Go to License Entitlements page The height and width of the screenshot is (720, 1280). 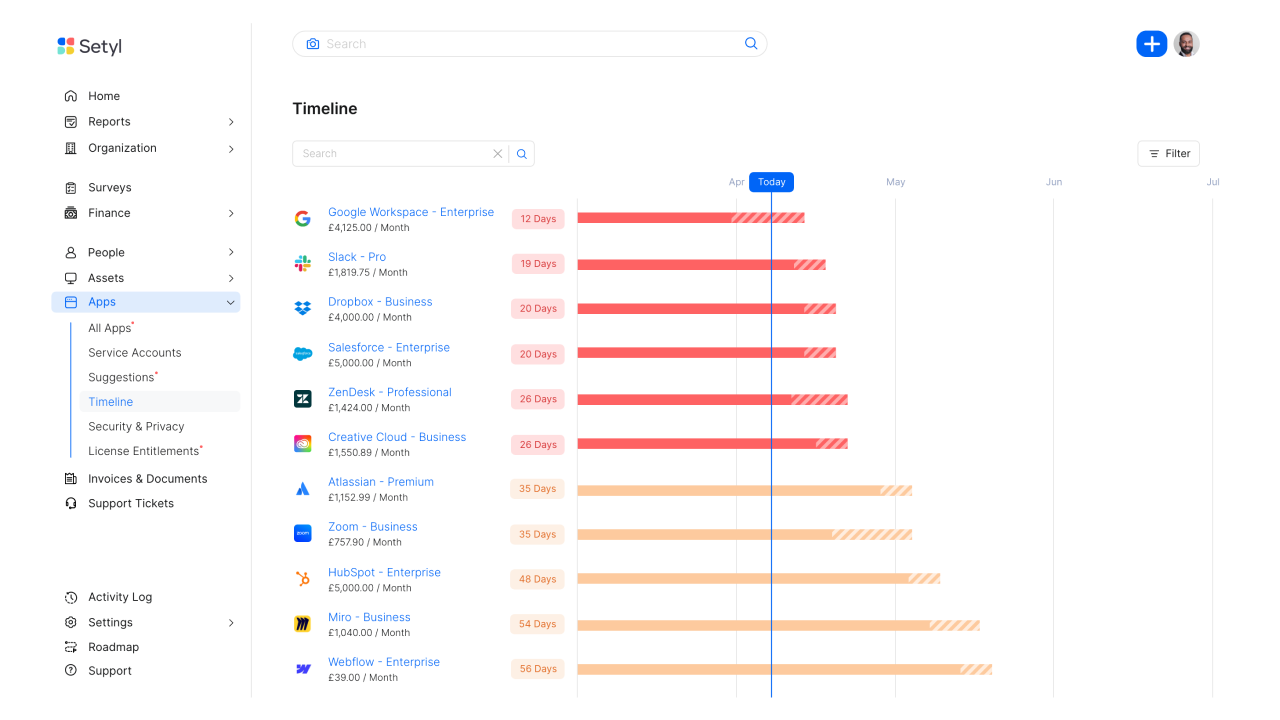pos(144,451)
